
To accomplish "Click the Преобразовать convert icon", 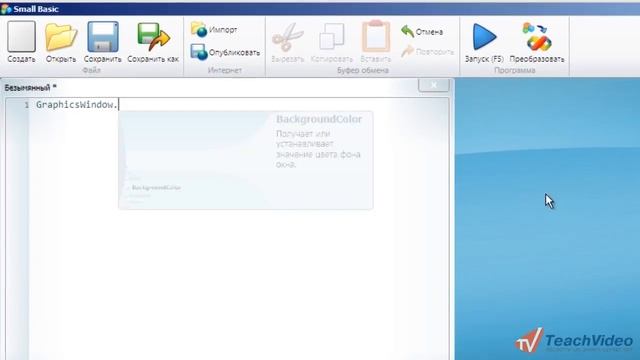I will click(537, 42).
